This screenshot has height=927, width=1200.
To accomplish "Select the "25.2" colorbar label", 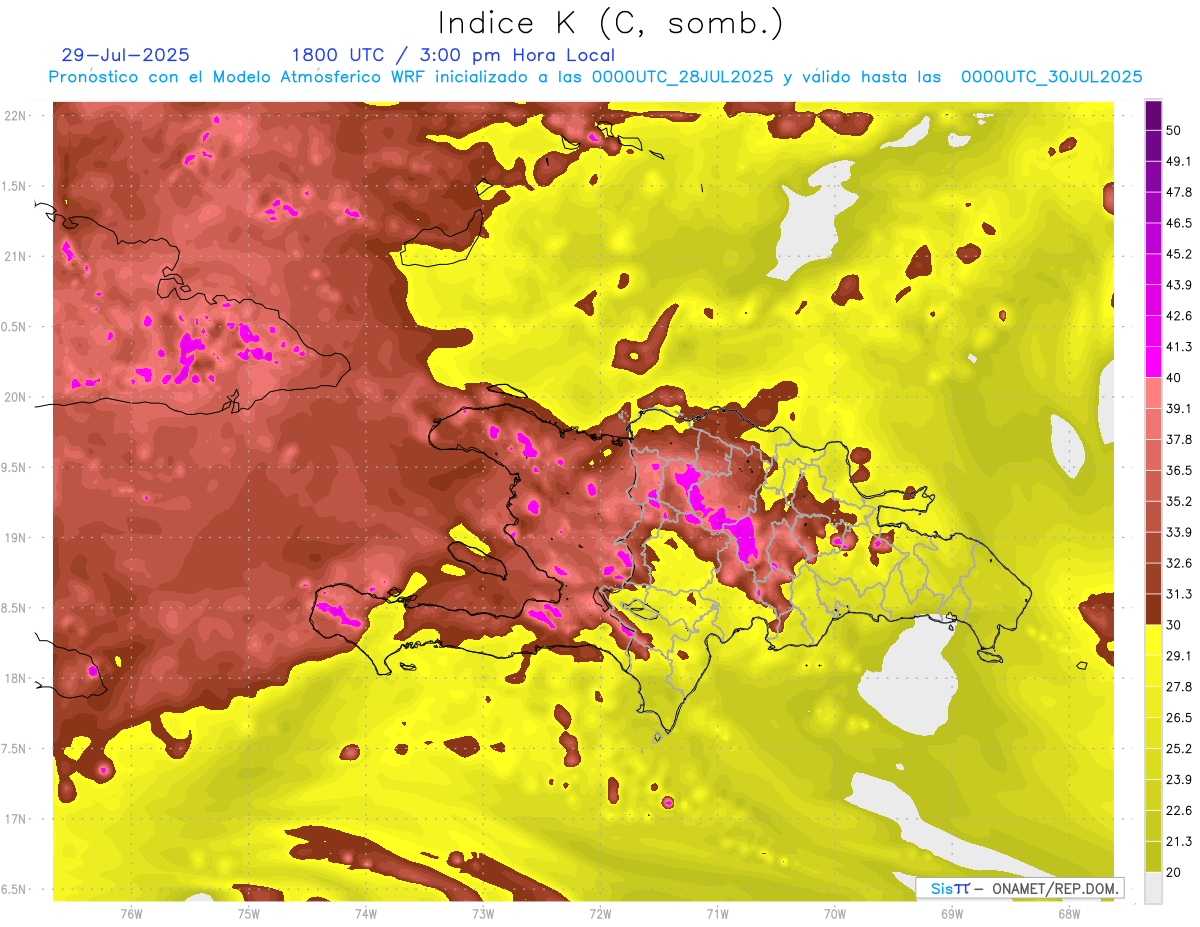I will 1179,749.
